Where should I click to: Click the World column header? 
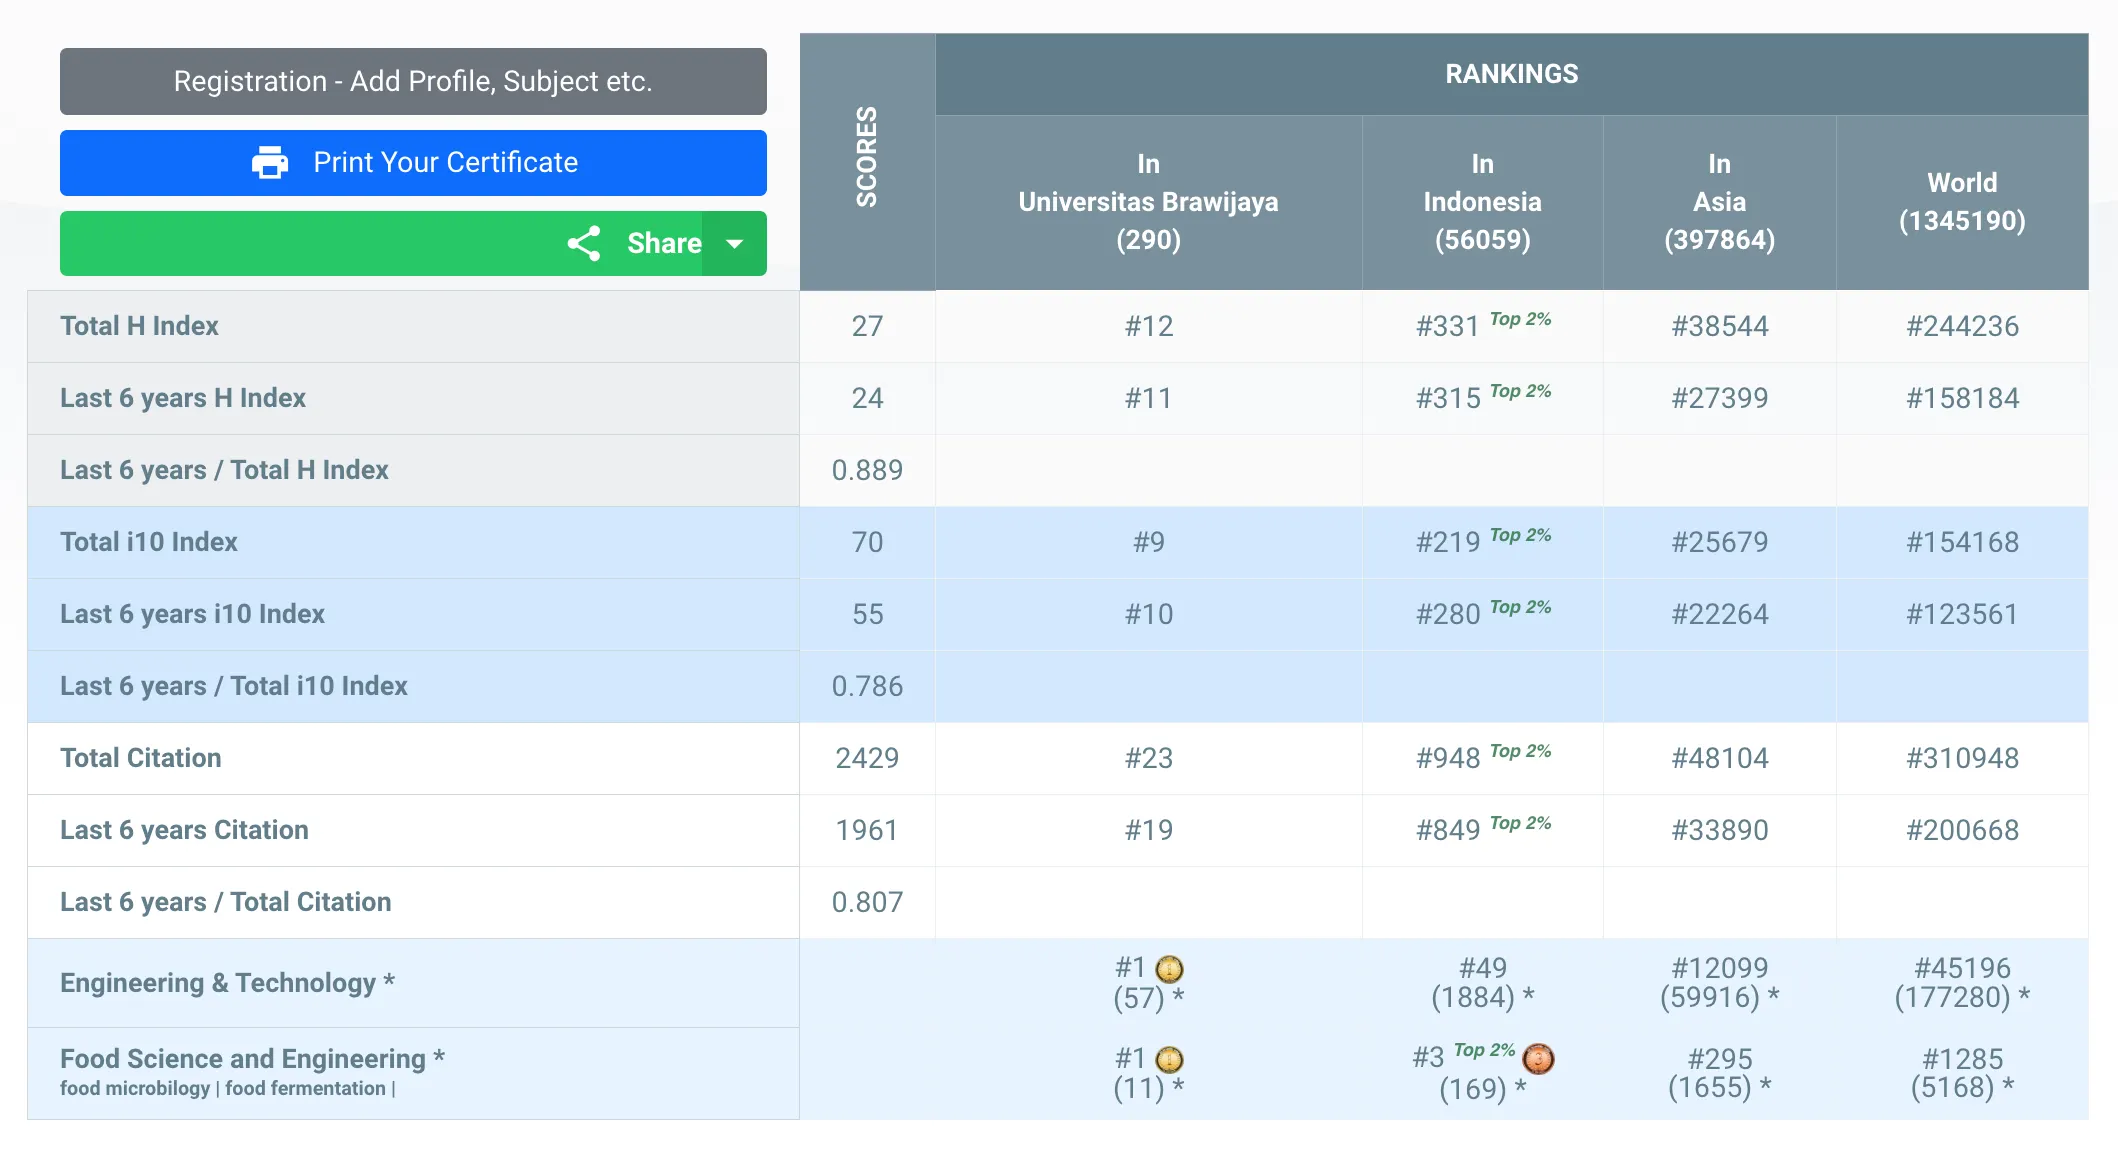pos(1961,202)
